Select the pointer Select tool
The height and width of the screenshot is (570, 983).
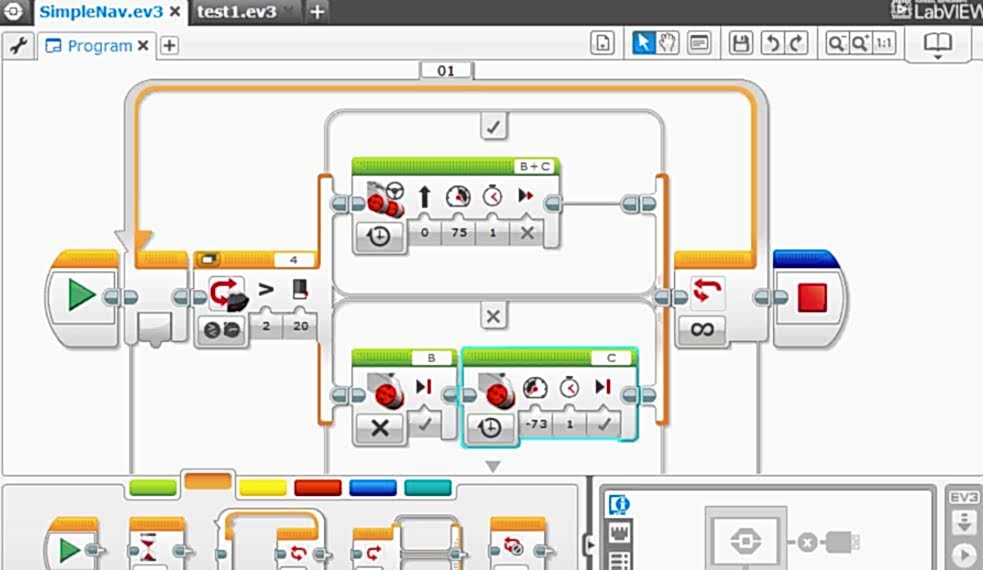tap(644, 43)
